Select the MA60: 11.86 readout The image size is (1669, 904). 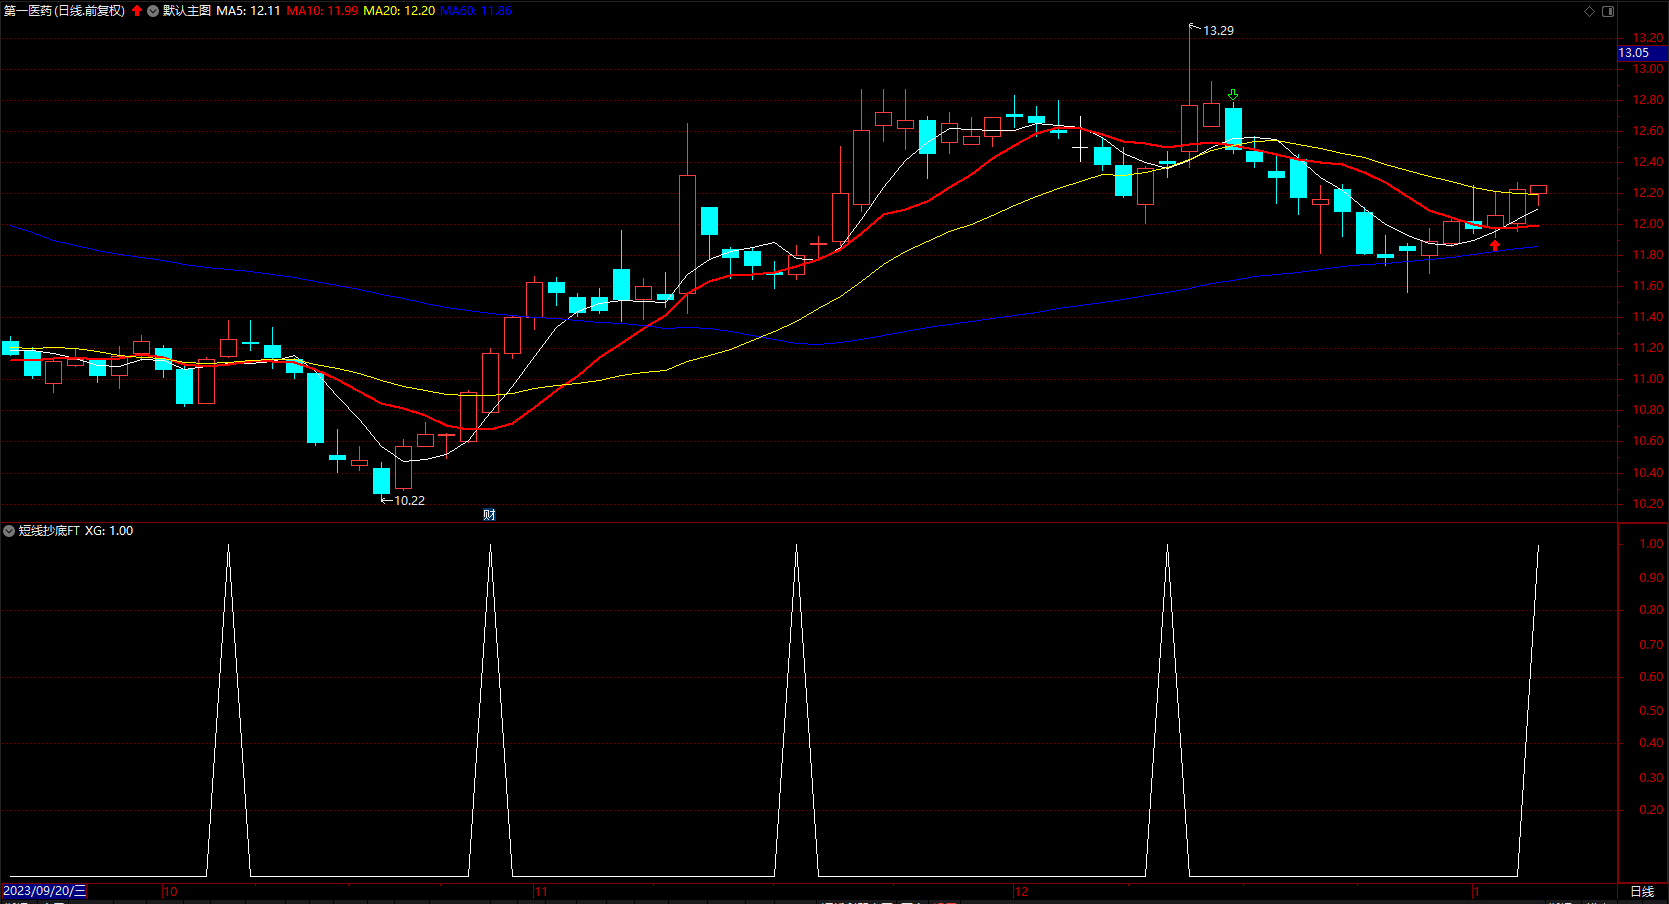(x=476, y=11)
